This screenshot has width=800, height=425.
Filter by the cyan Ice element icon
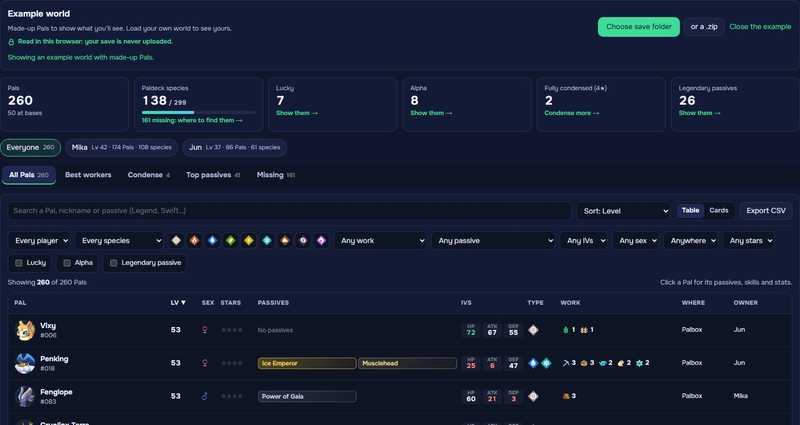pos(267,240)
